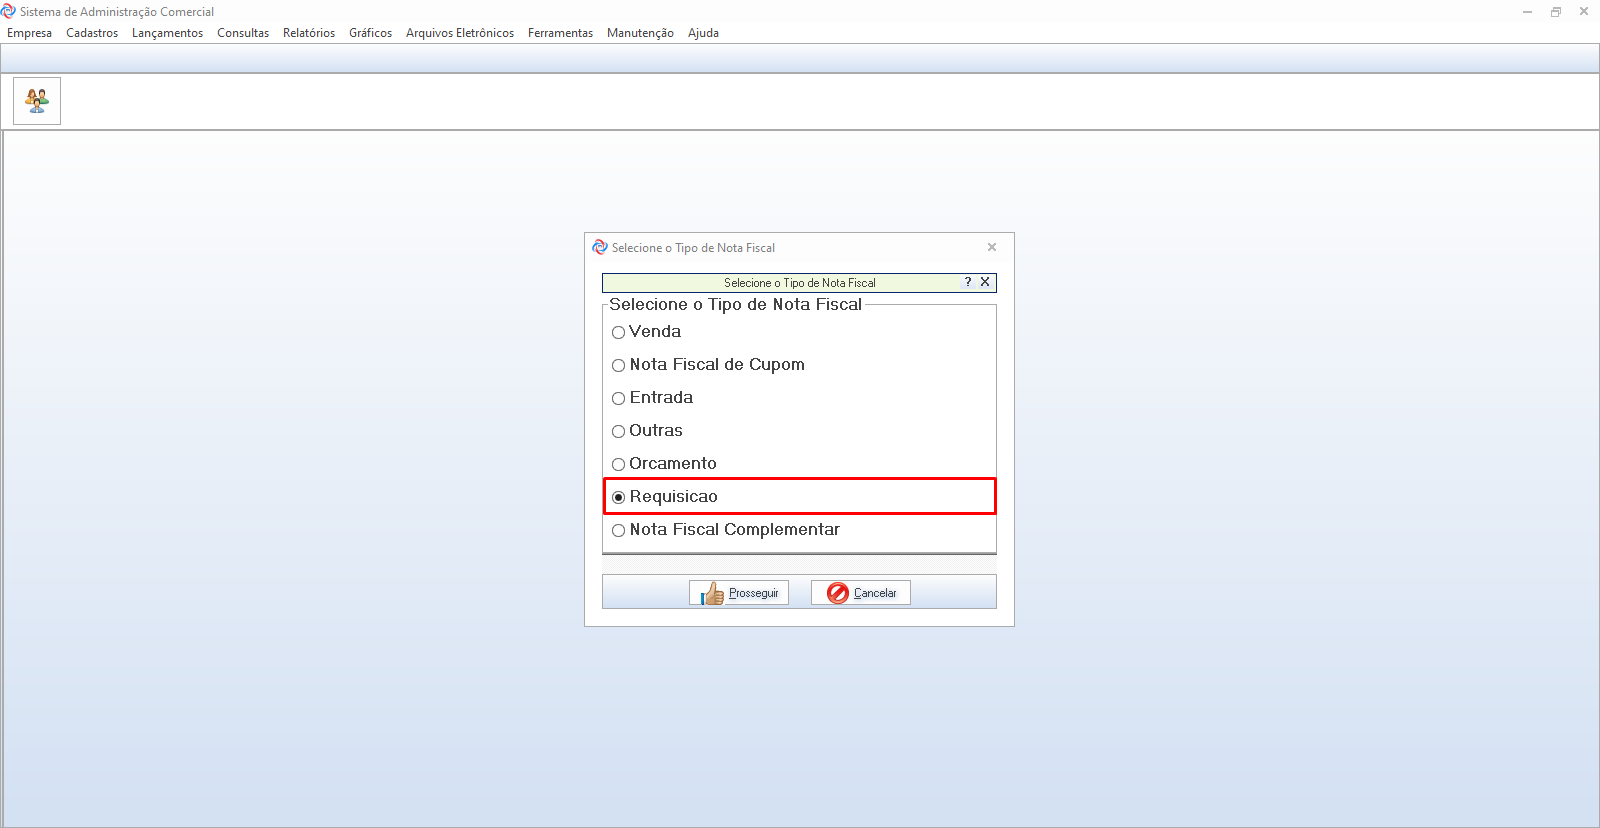Click the inner X on the green header
1600x828 pixels.
[985, 282]
